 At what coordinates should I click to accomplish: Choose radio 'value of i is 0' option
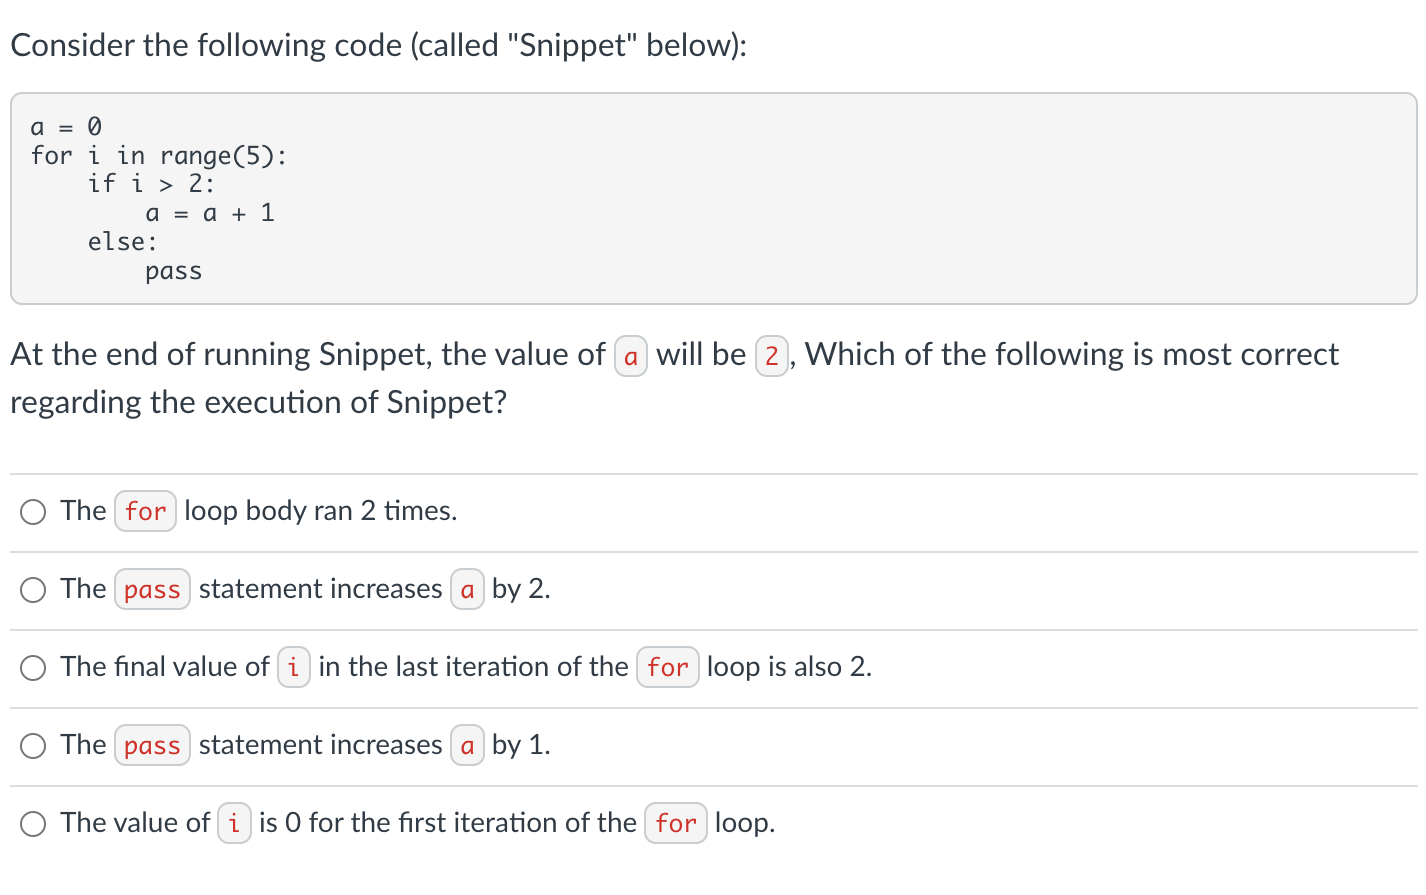(33, 824)
